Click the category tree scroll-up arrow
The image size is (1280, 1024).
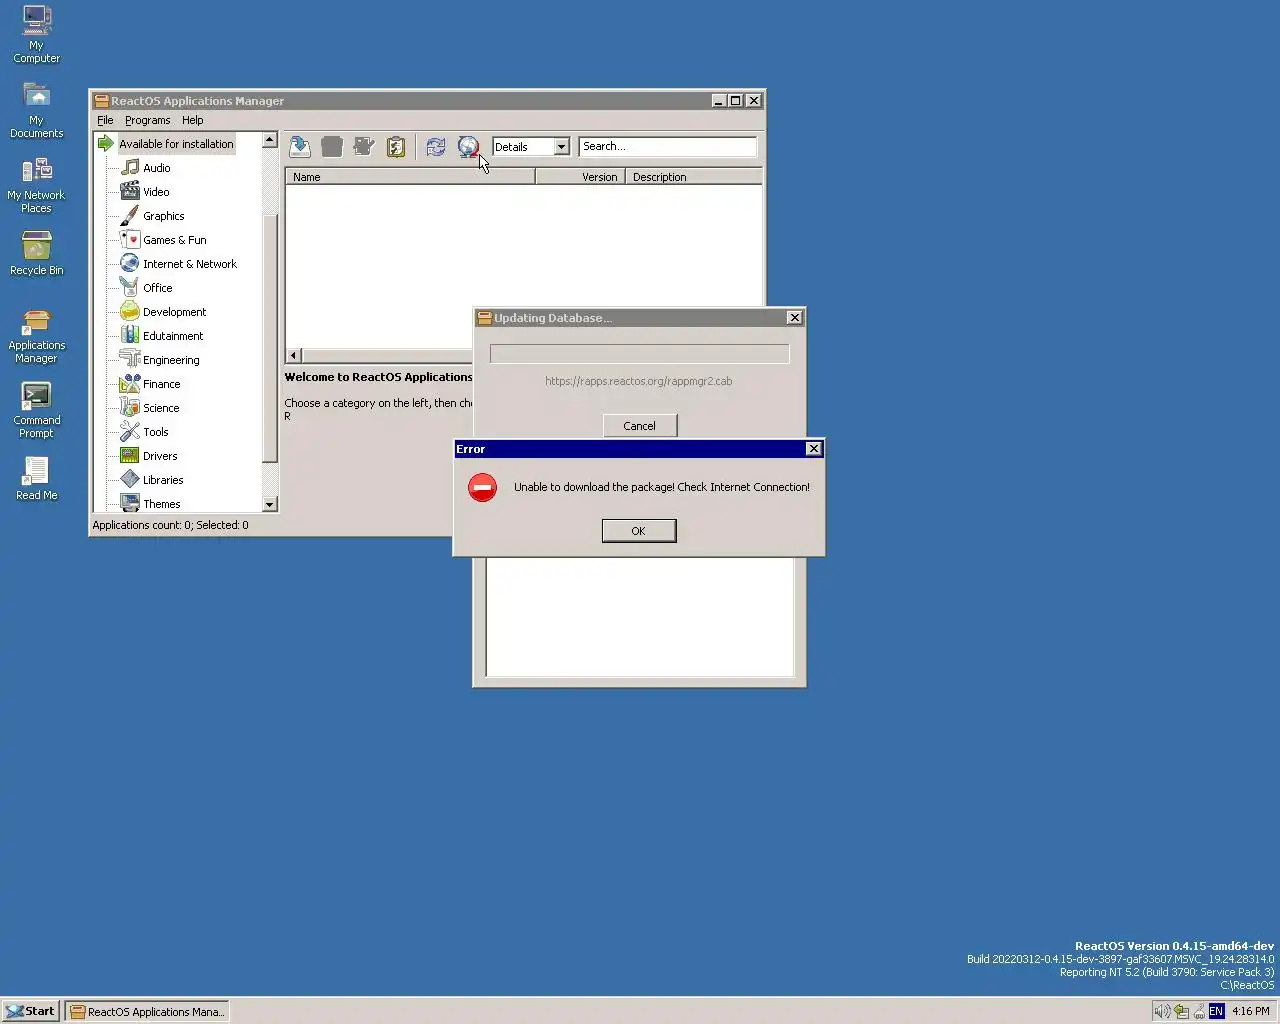click(x=269, y=141)
